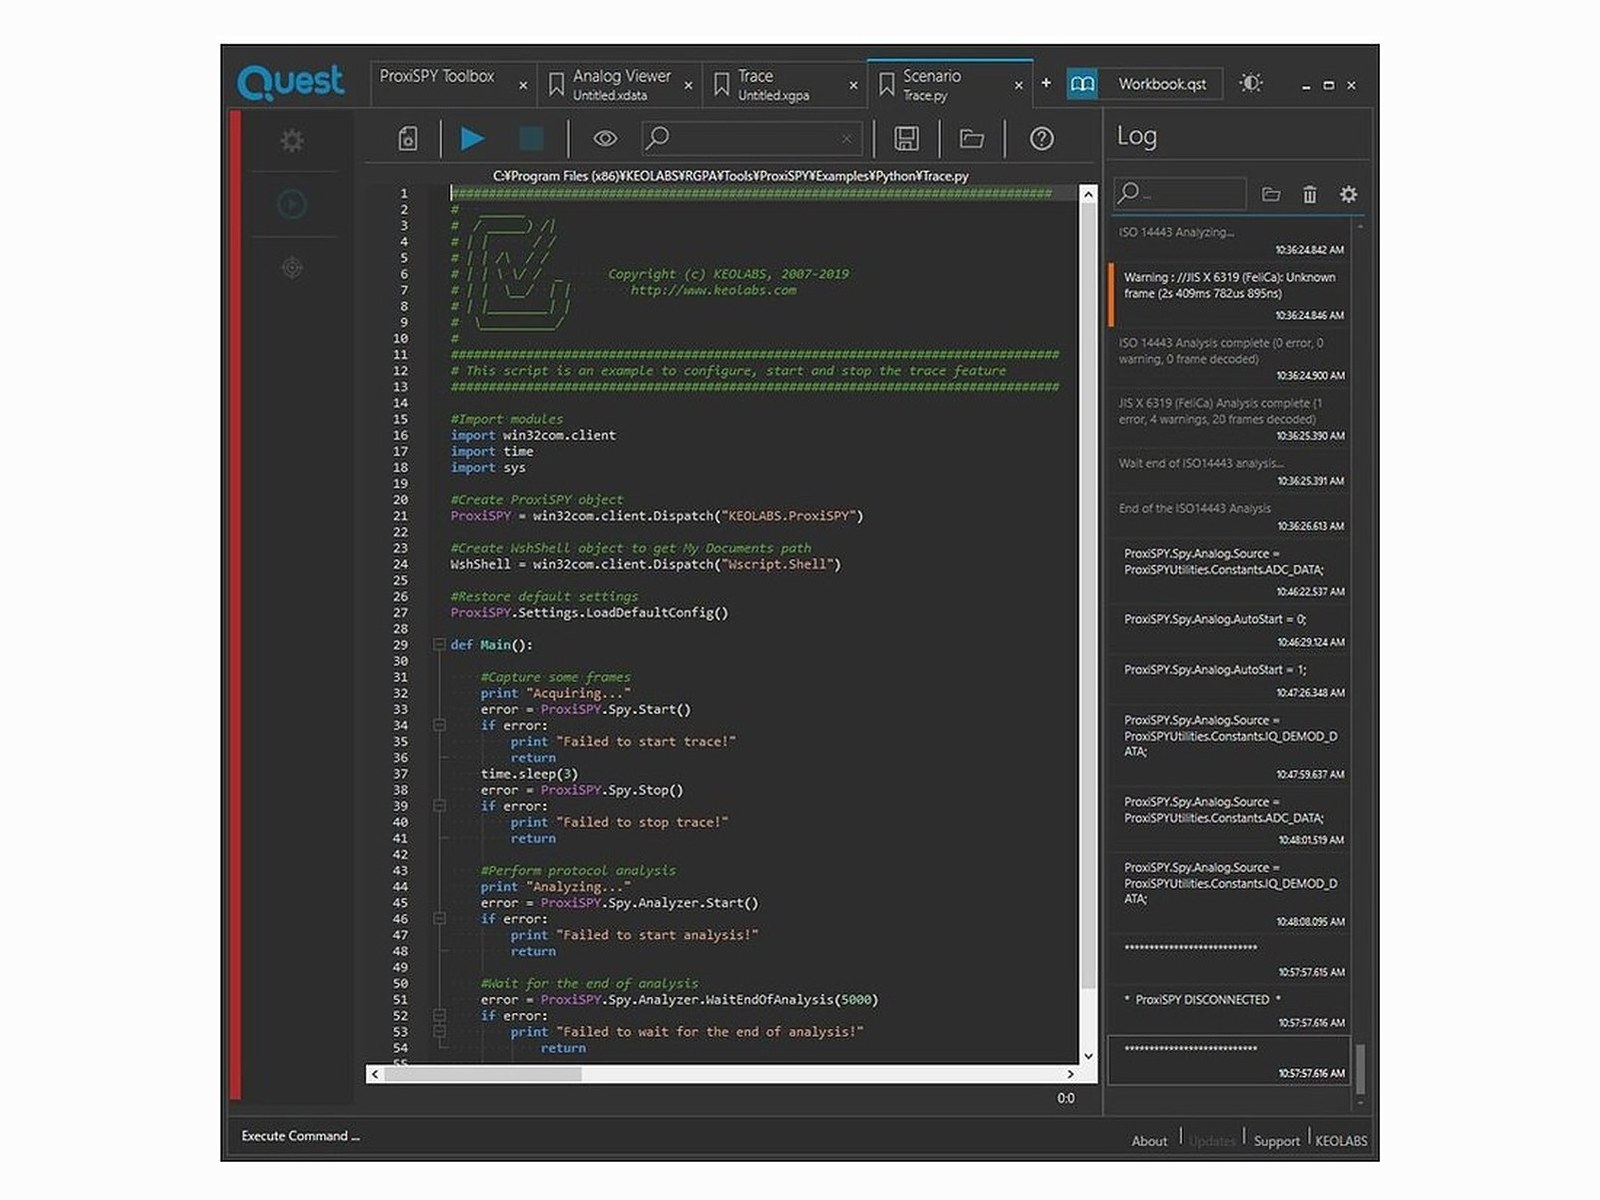
Task: Click the editor horizontal scrollbar right arrow
Action: click(1070, 1074)
